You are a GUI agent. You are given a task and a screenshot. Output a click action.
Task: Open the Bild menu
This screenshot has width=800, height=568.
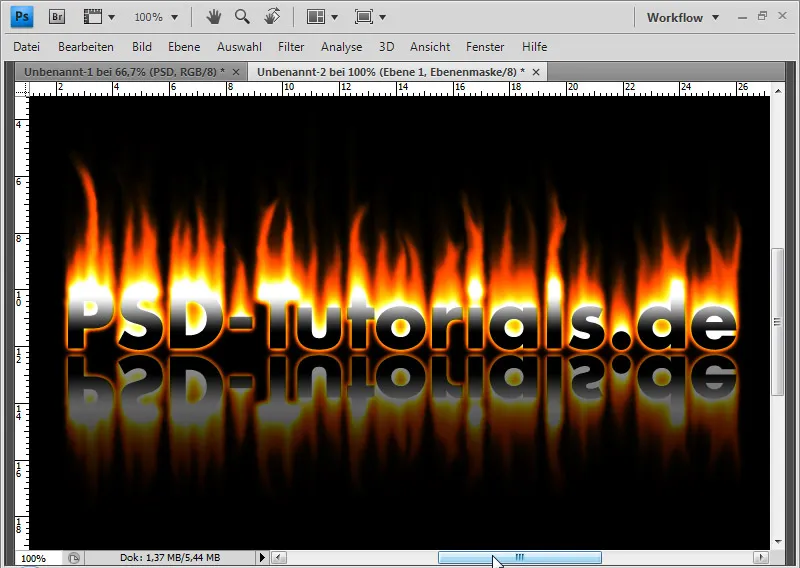141,46
